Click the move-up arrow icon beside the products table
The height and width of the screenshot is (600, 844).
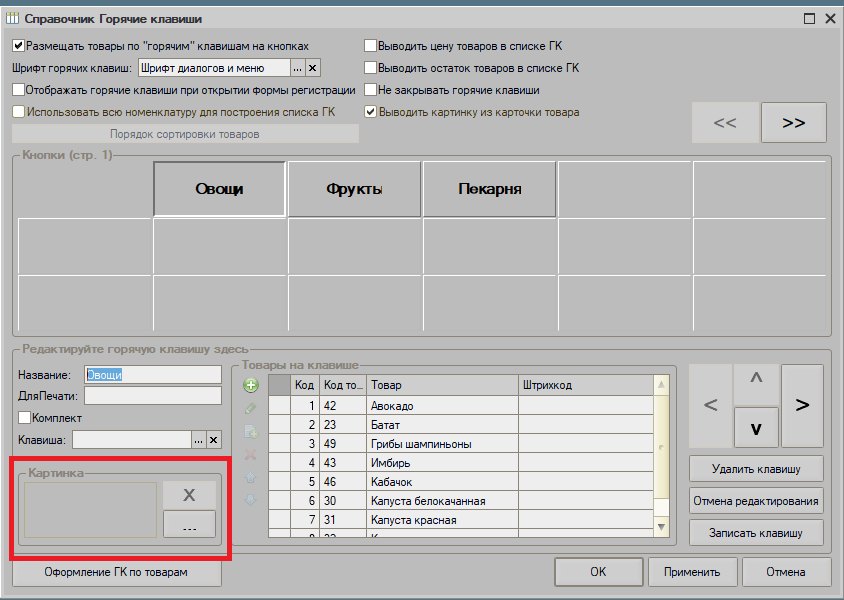click(x=250, y=477)
